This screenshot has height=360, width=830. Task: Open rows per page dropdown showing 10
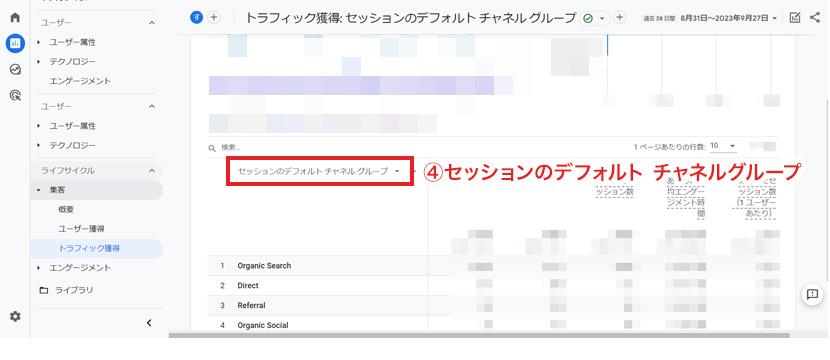[724, 146]
